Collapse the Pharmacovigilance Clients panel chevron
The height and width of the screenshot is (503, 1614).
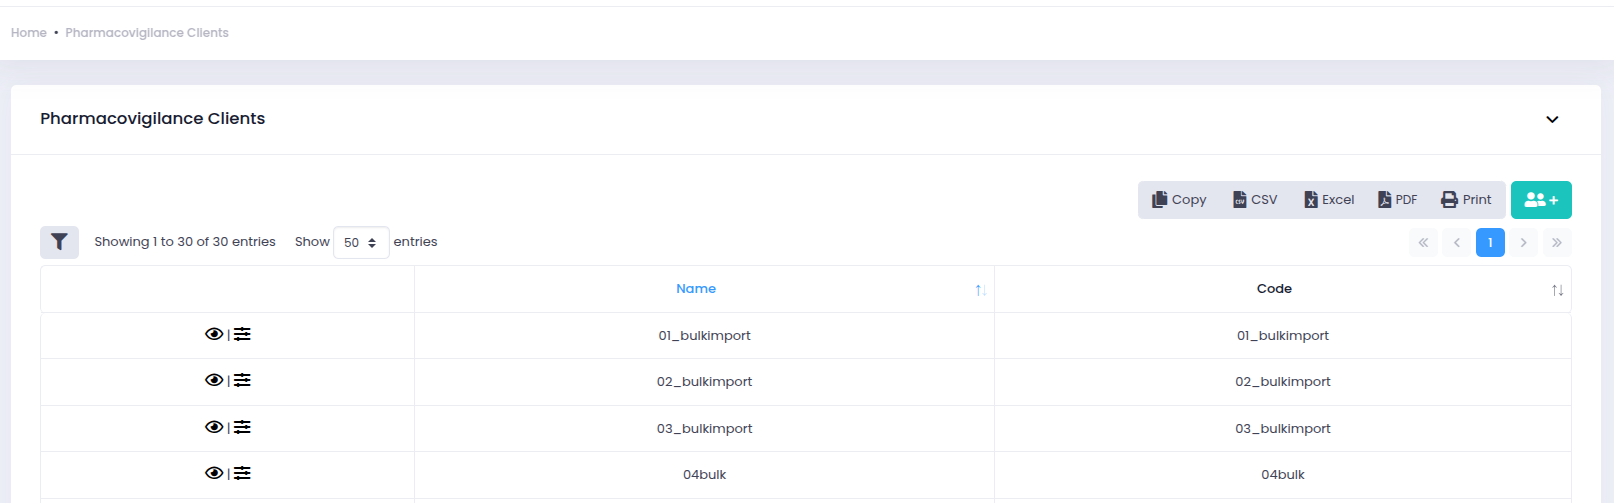[x=1552, y=119]
